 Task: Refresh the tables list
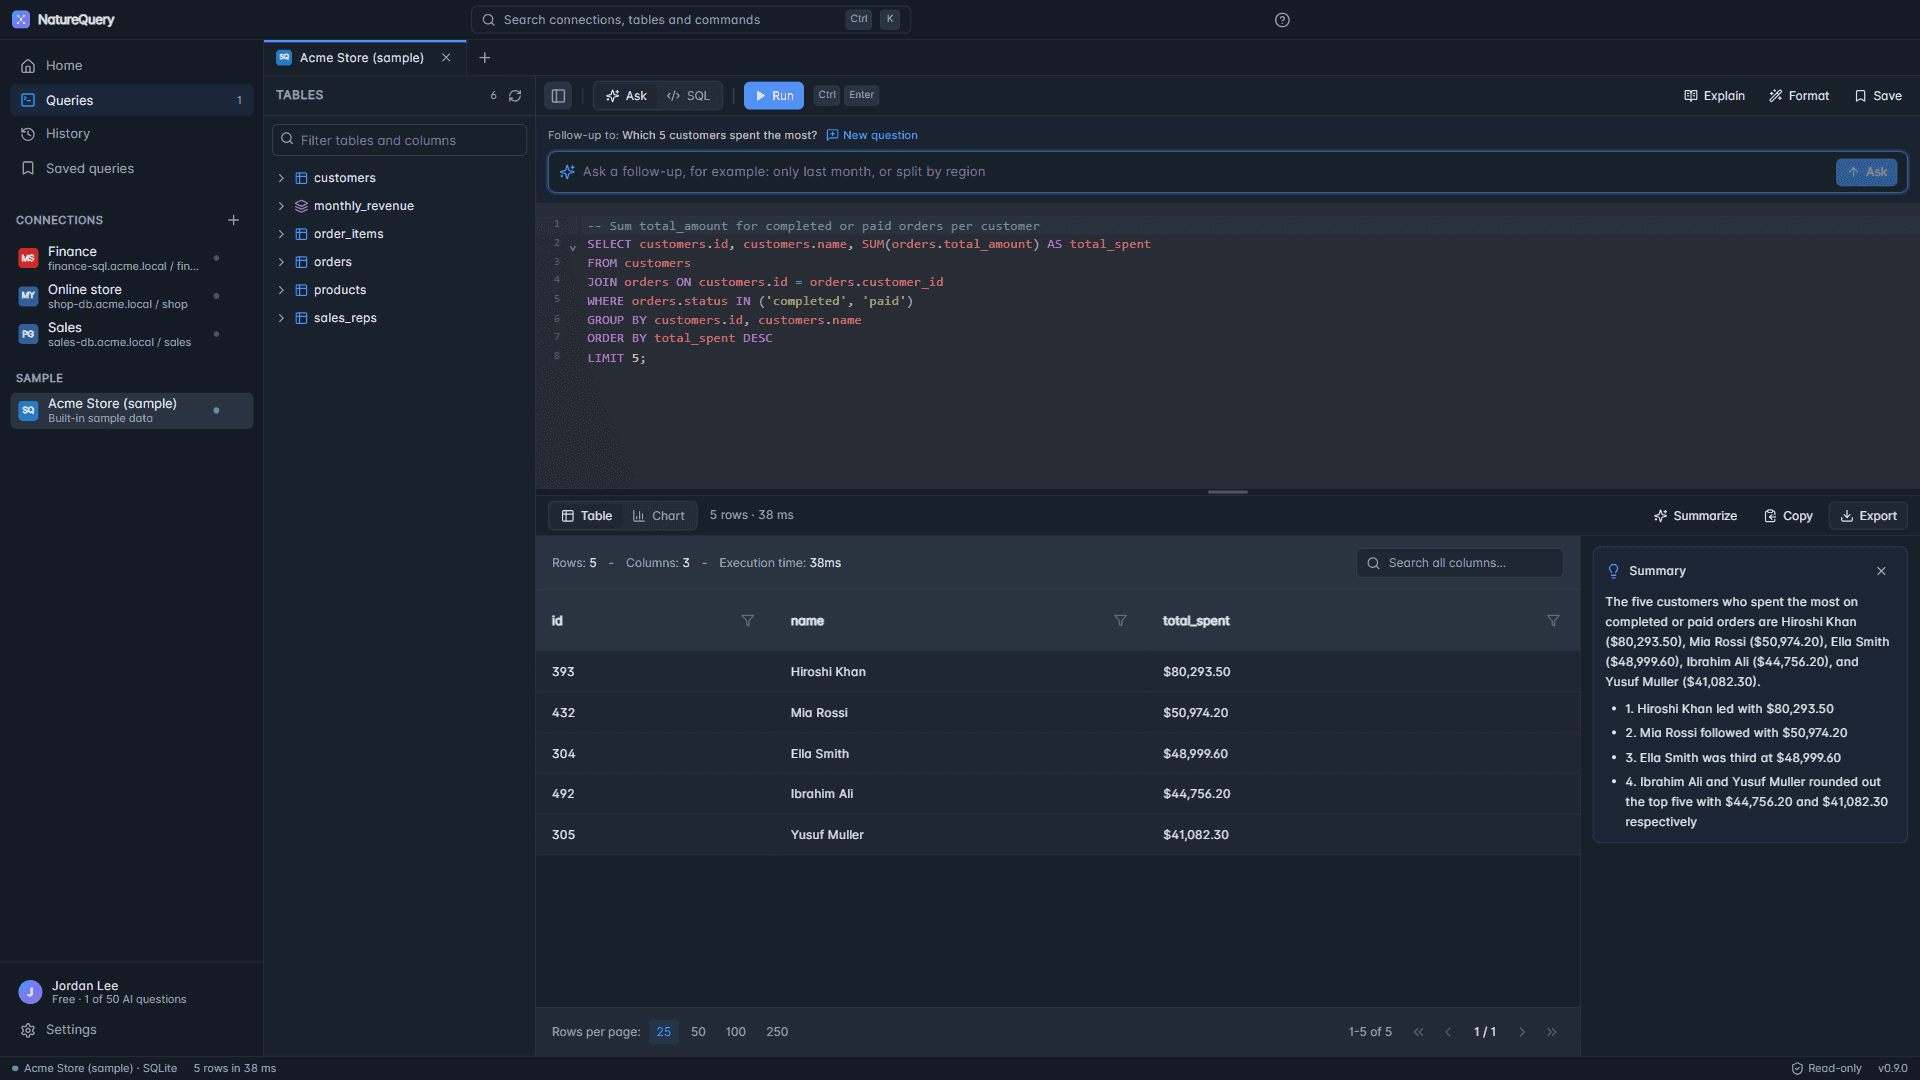click(x=515, y=96)
